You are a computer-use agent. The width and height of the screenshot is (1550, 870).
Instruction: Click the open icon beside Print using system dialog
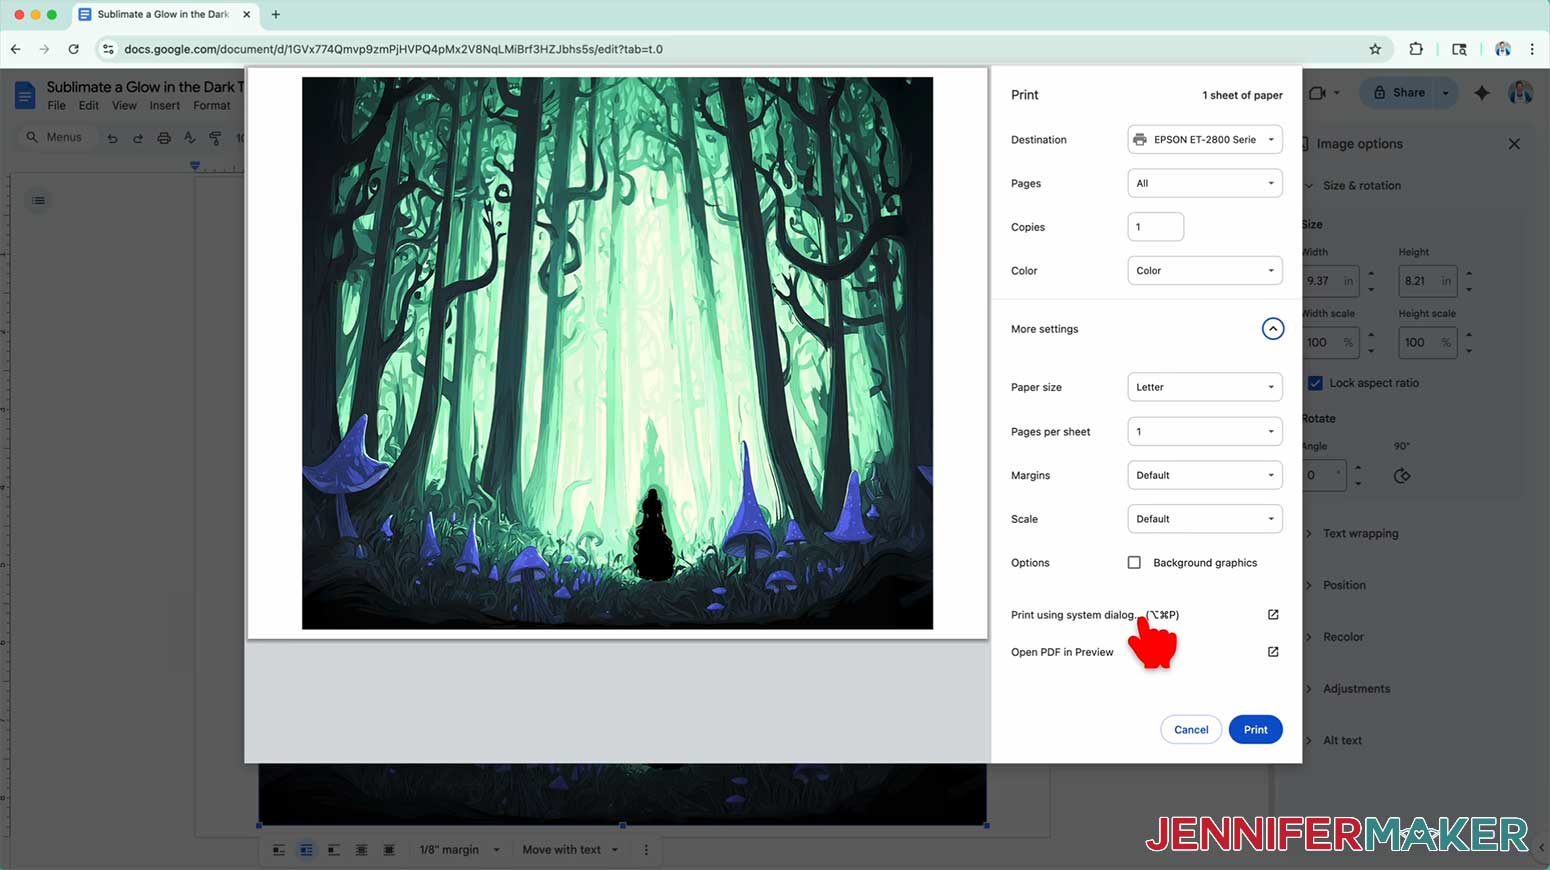tap(1273, 615)
